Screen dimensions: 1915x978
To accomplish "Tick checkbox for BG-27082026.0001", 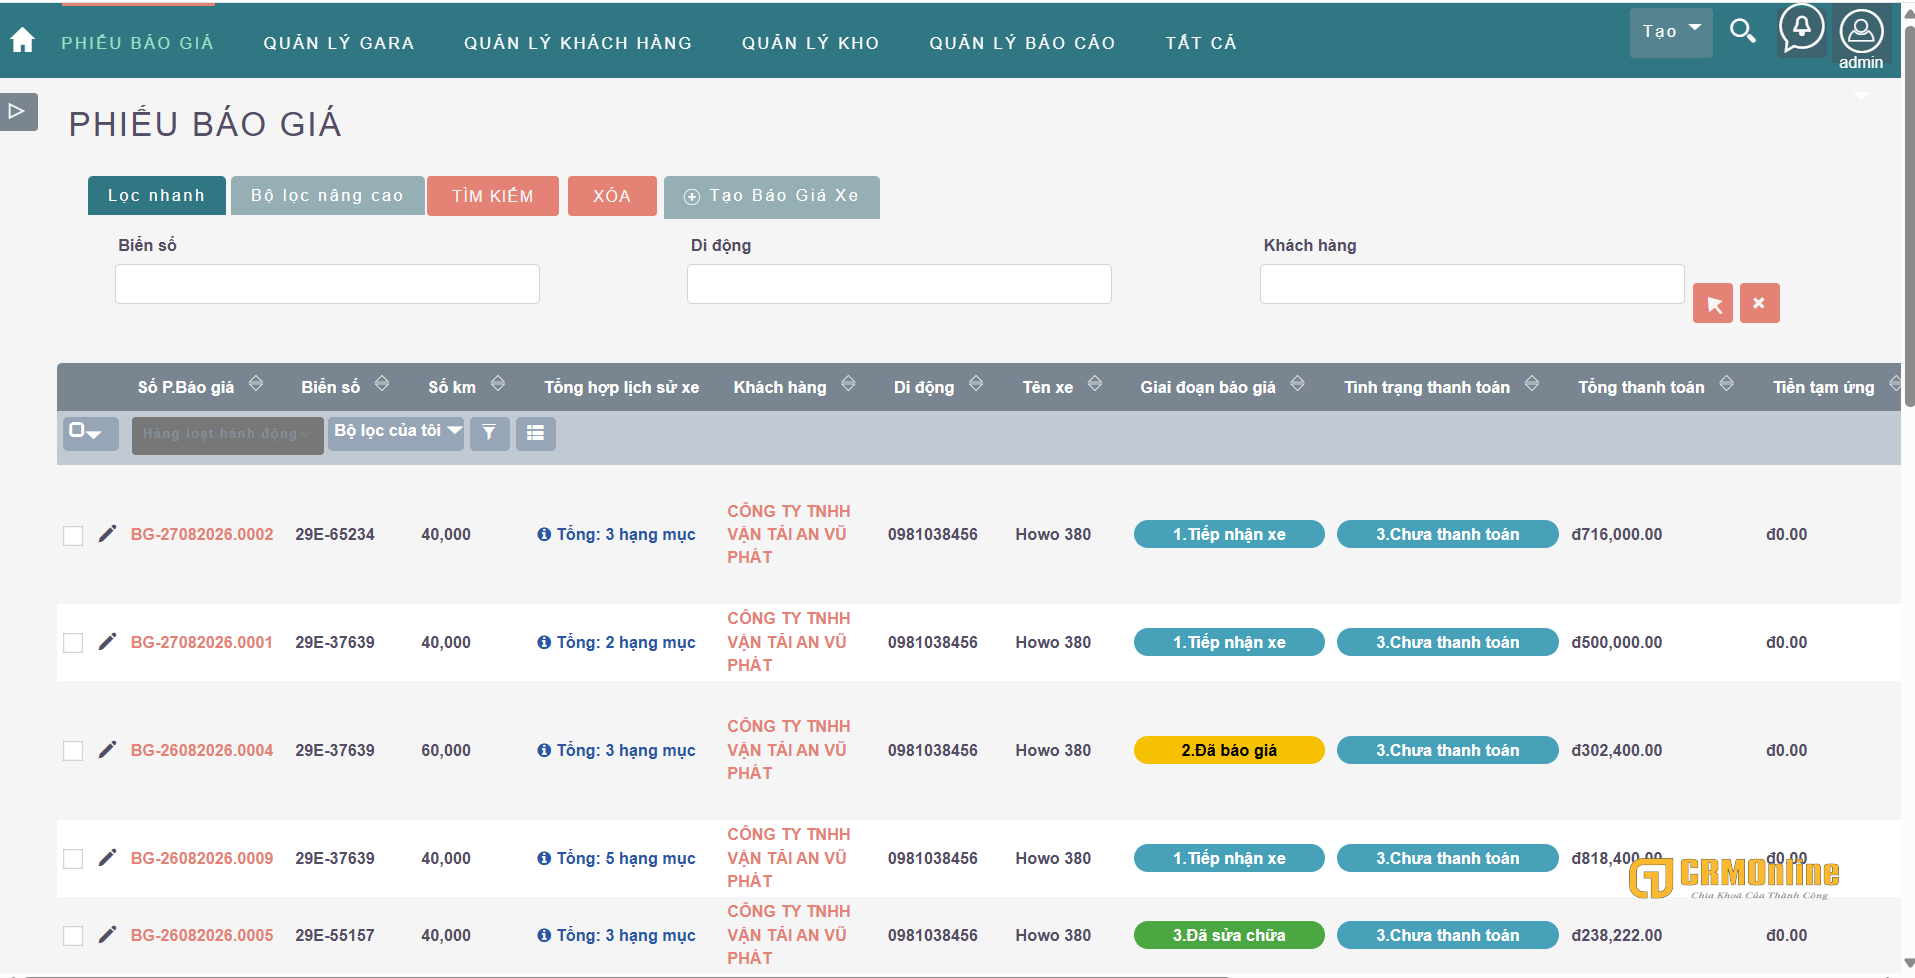I will coord(73,643).
